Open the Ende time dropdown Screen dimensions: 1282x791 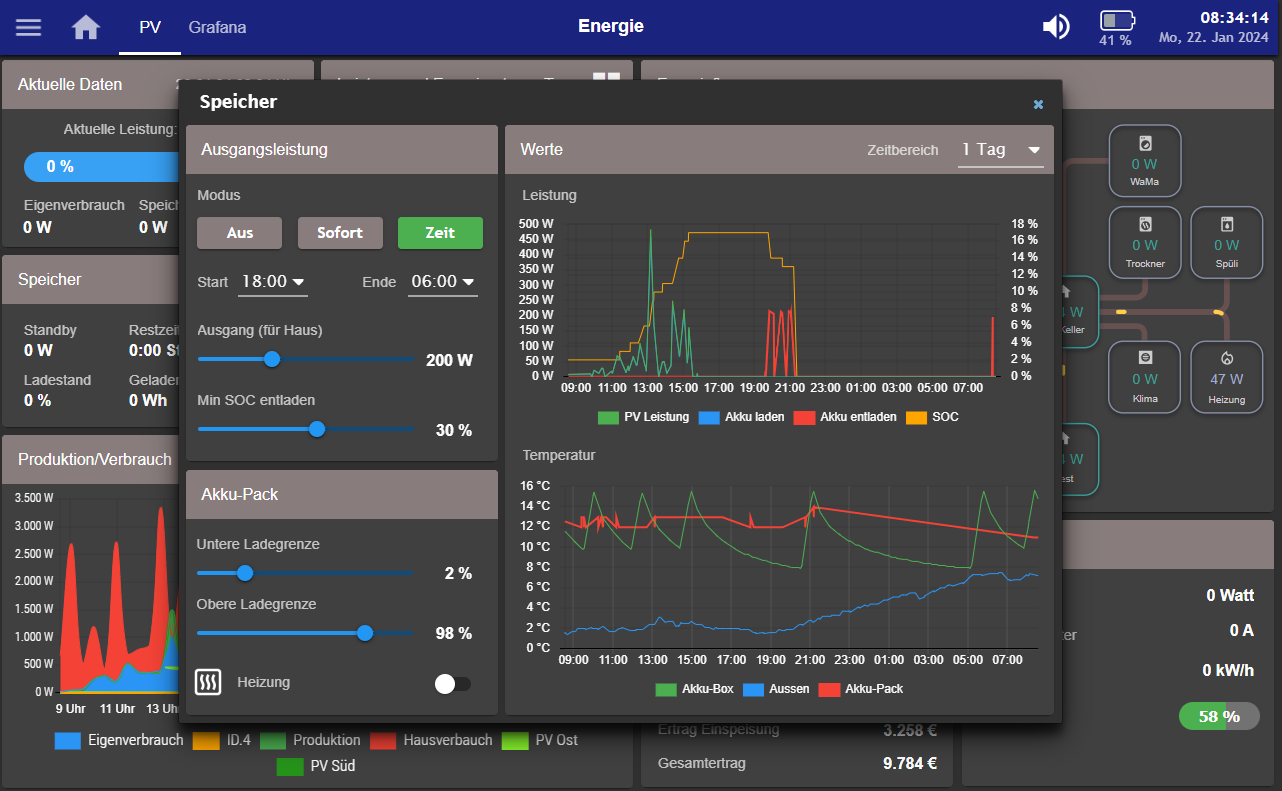(x=442, y=283)
